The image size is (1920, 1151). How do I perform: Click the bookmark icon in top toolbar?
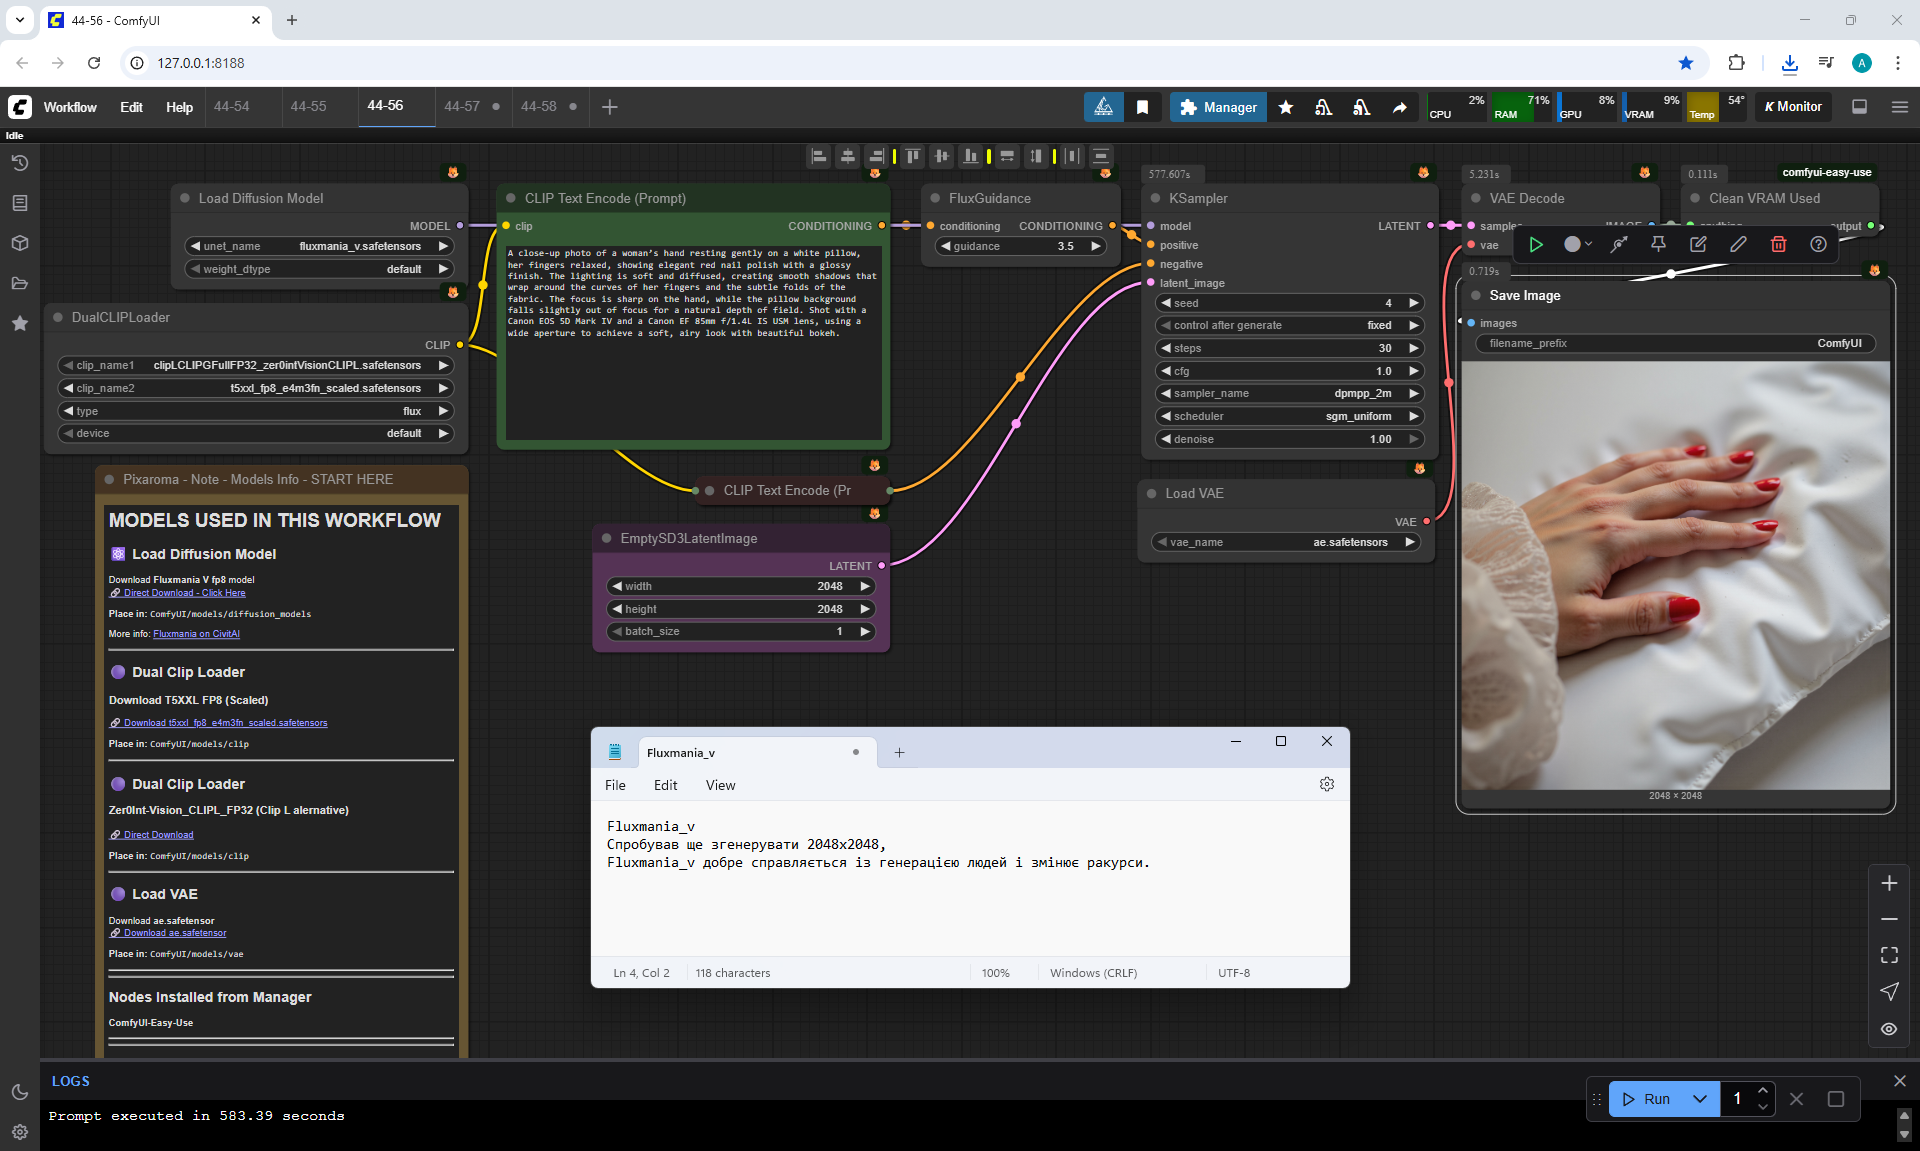point(1142,107)
